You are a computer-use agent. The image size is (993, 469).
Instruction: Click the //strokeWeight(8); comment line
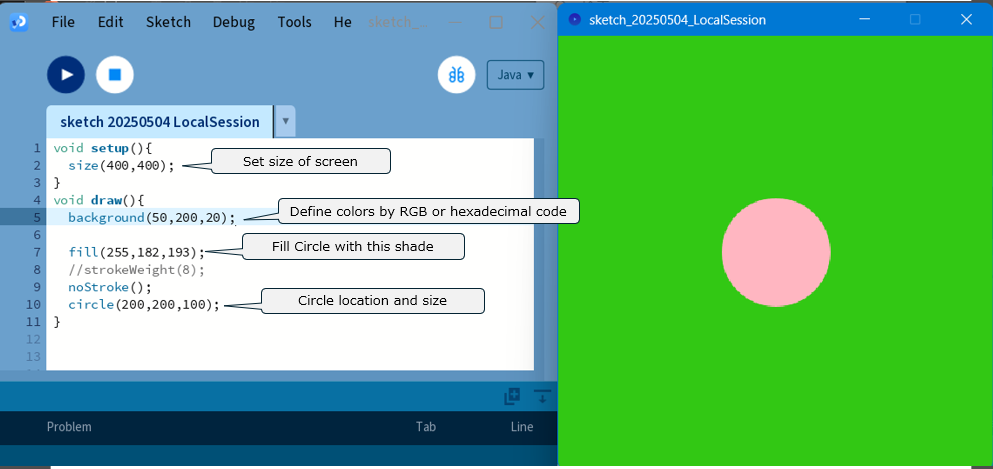pos(137,270)
